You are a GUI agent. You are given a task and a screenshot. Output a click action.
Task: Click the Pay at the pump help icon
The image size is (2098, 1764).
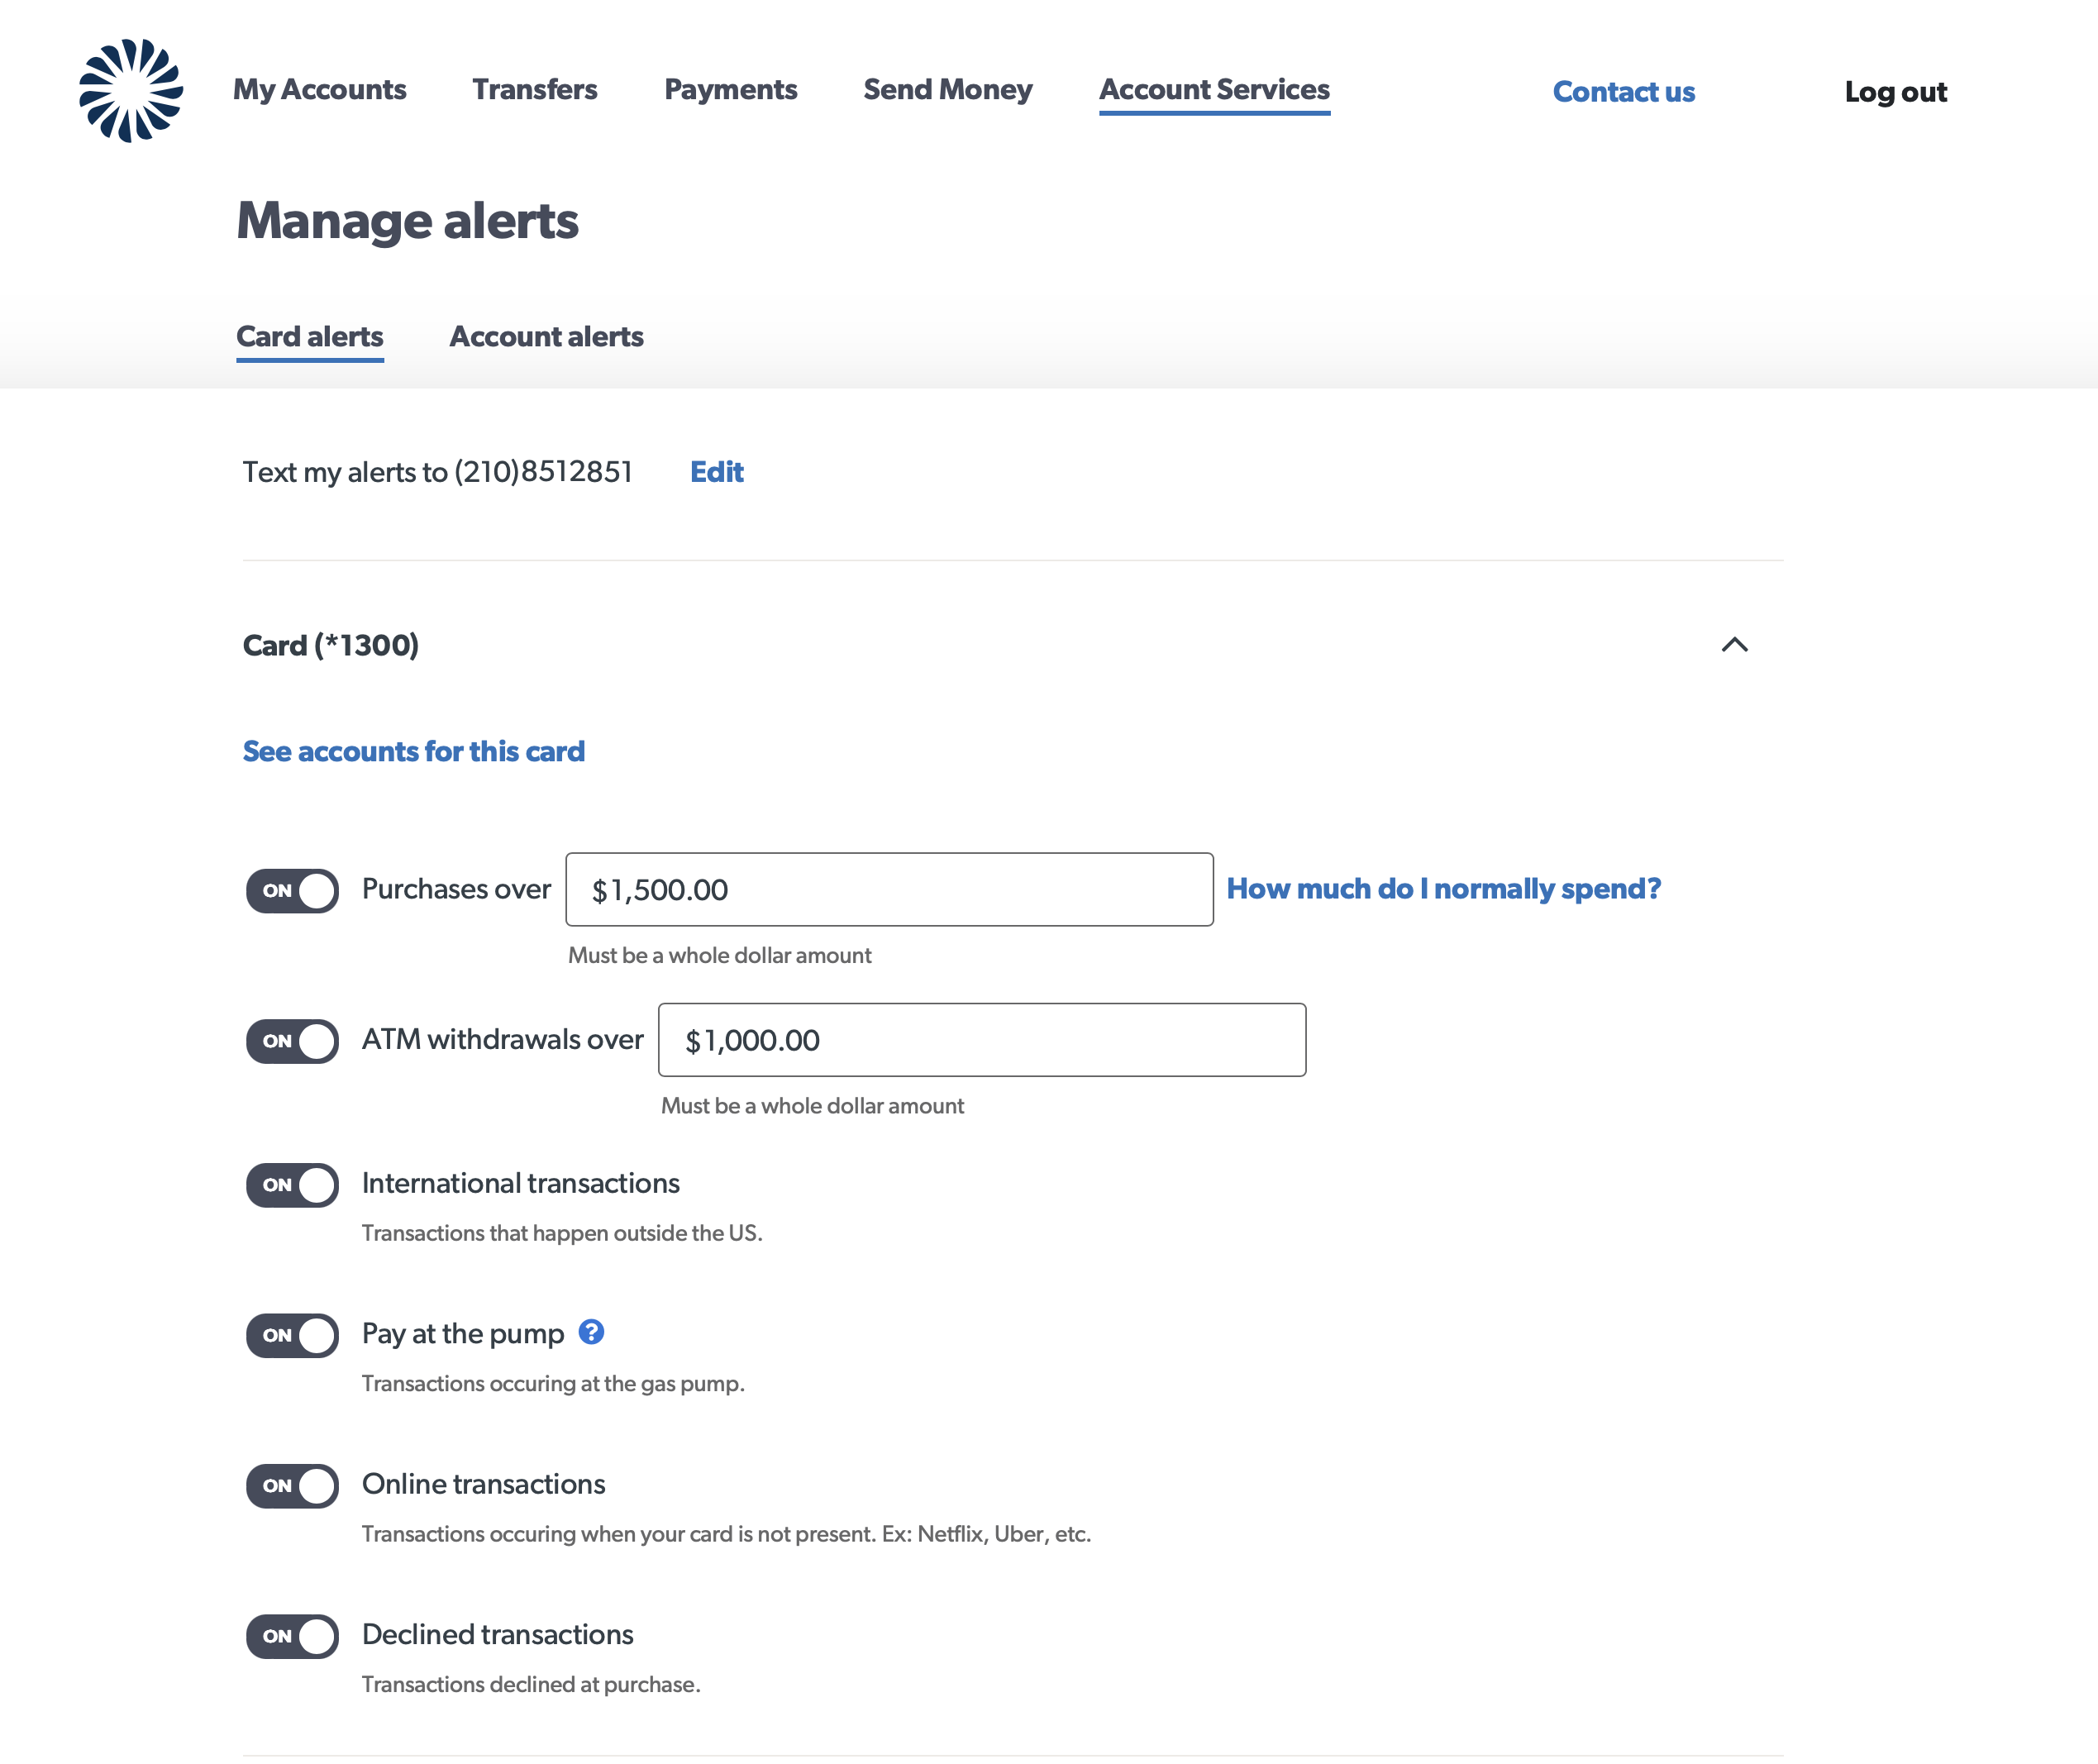pyautogui.click(x=591, y=1332)
